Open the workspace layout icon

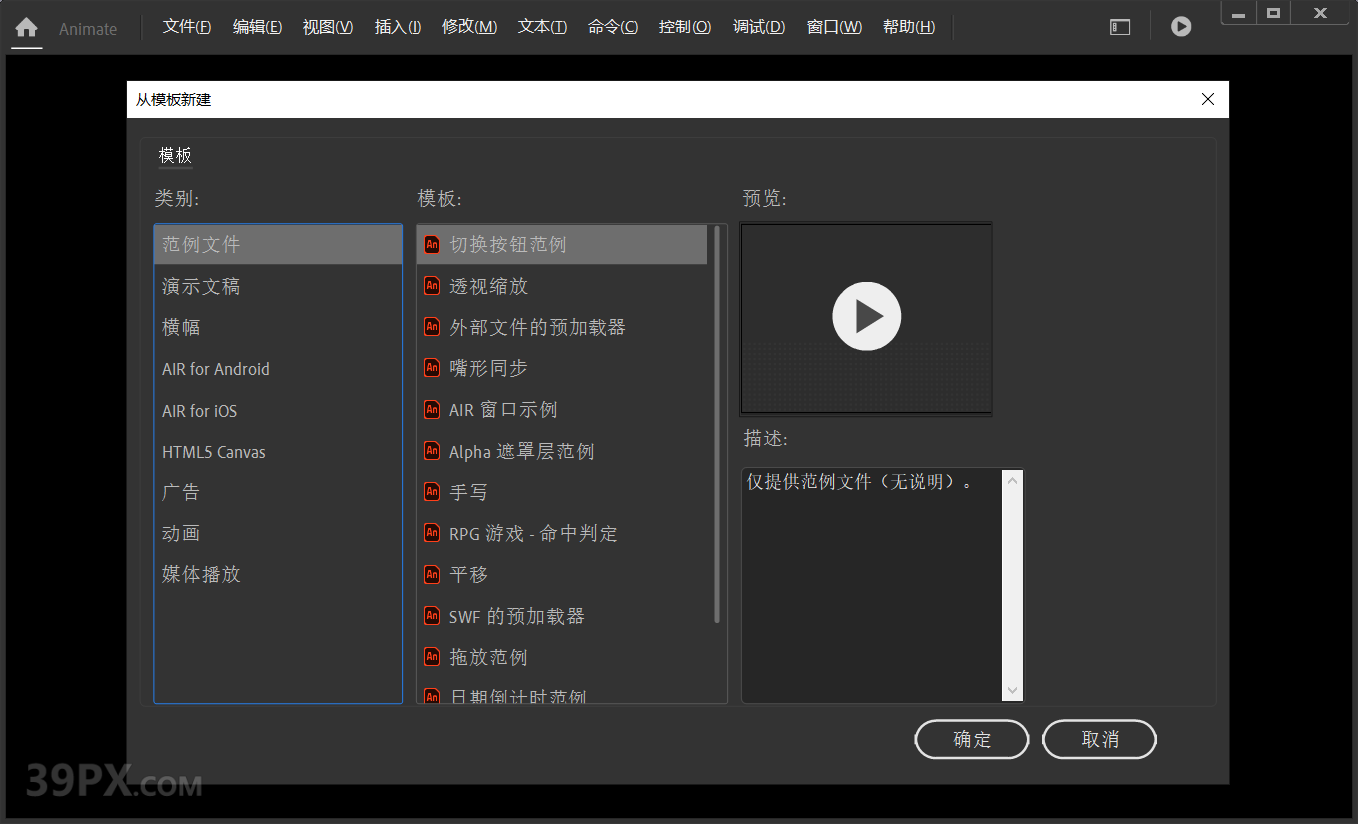click(x=1120, y=28)
